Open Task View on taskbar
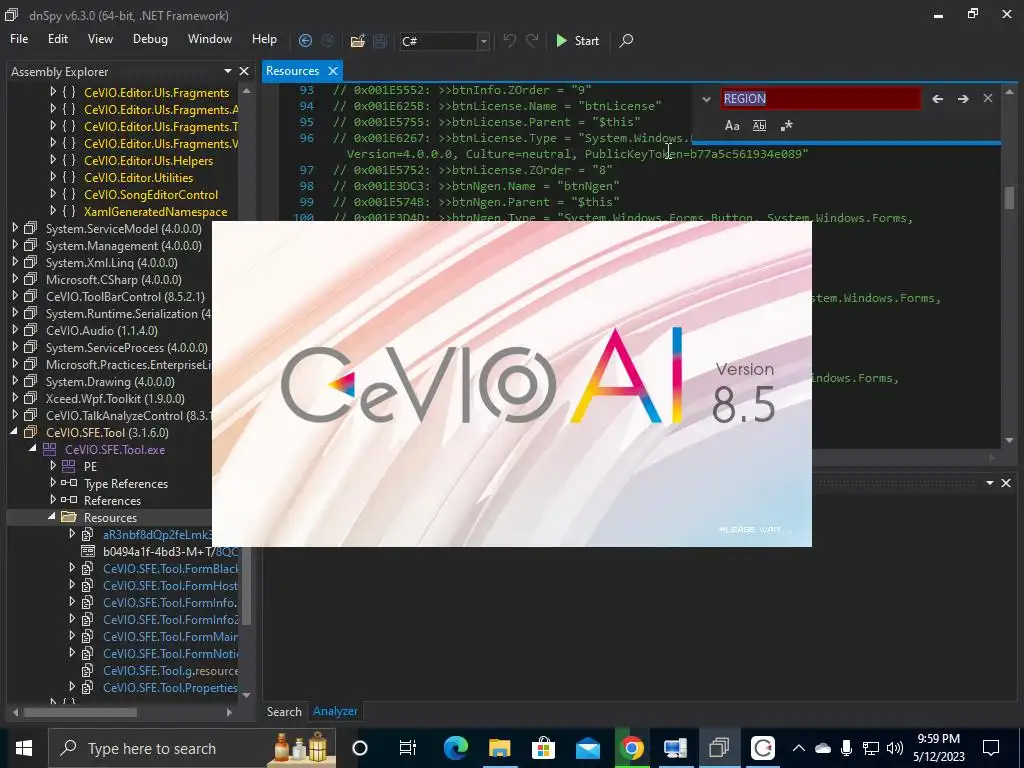 pos(408,748)
